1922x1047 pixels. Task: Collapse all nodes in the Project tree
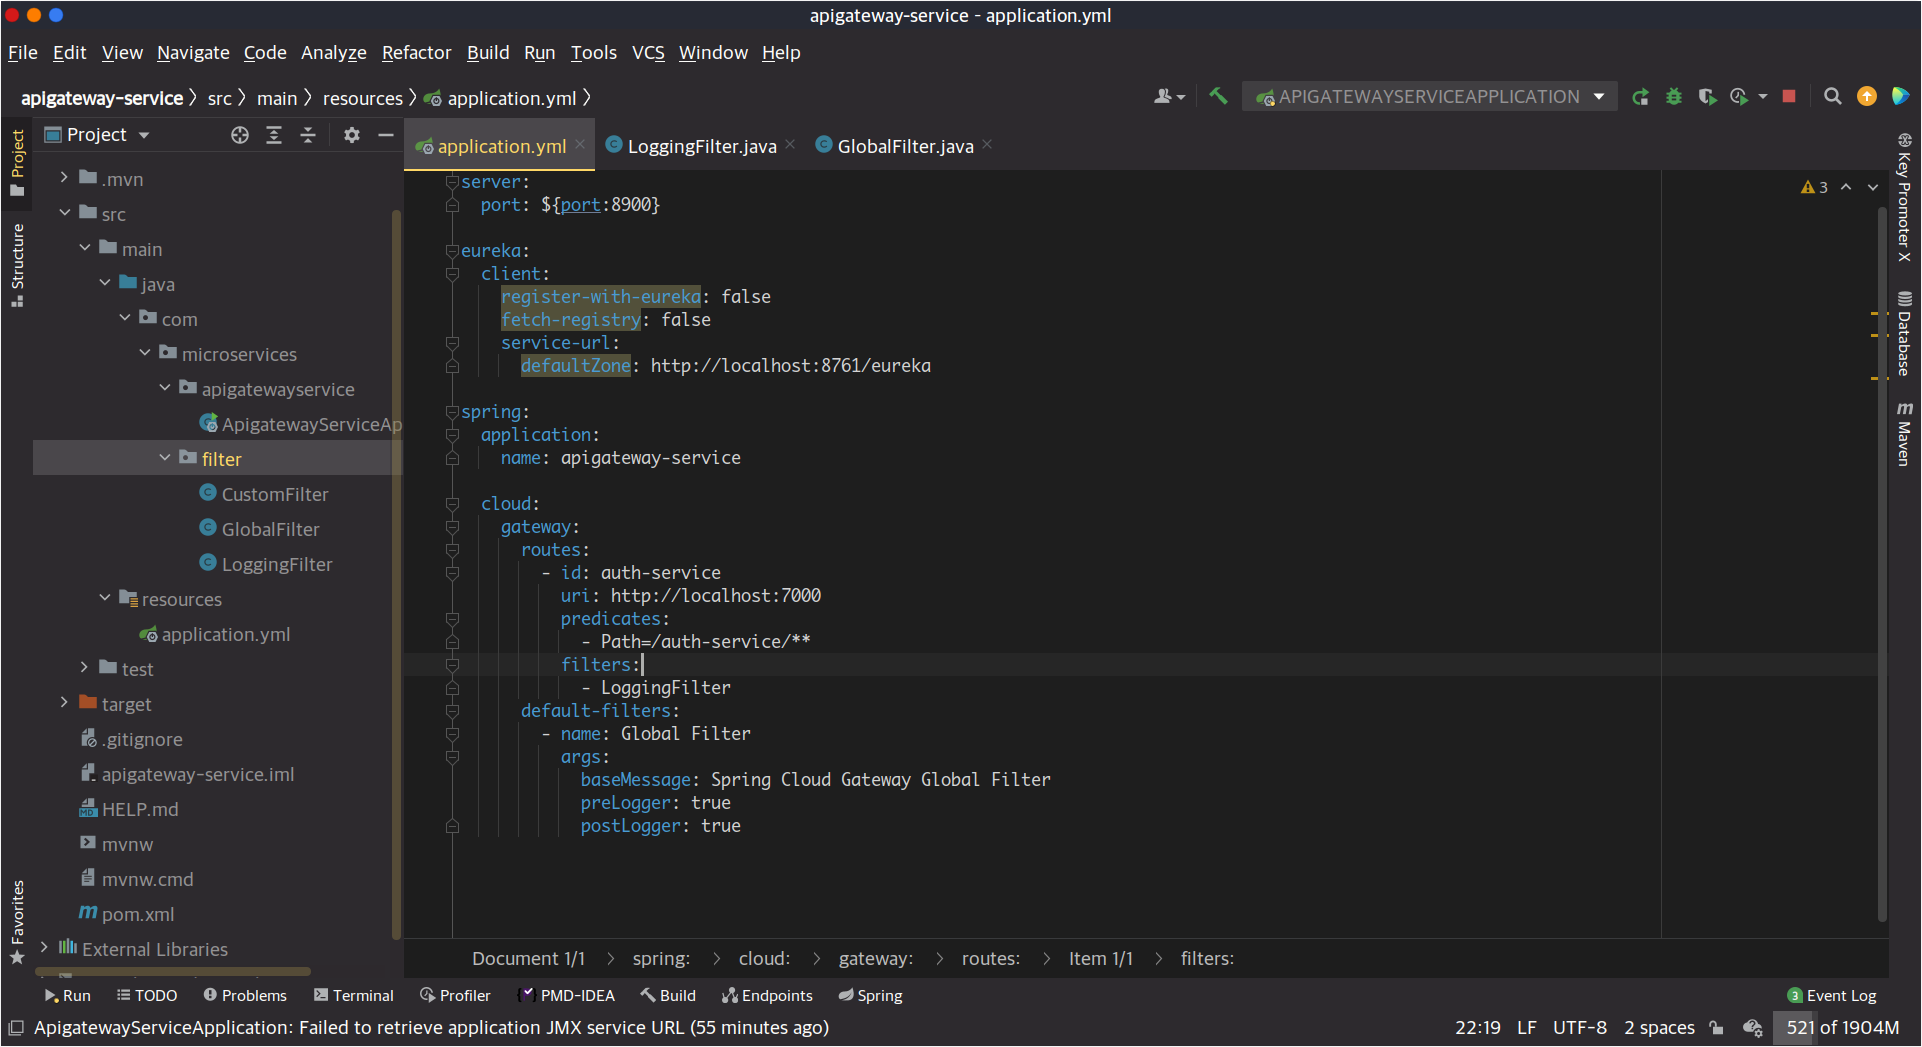(309, 134)
